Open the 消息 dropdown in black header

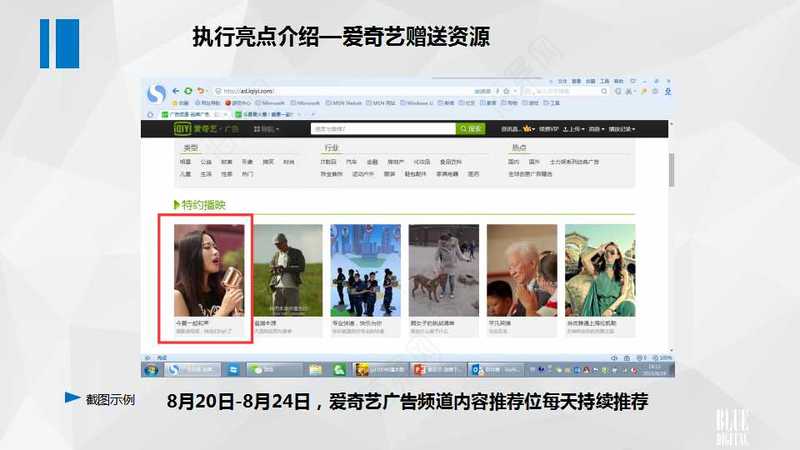[596, 129]
